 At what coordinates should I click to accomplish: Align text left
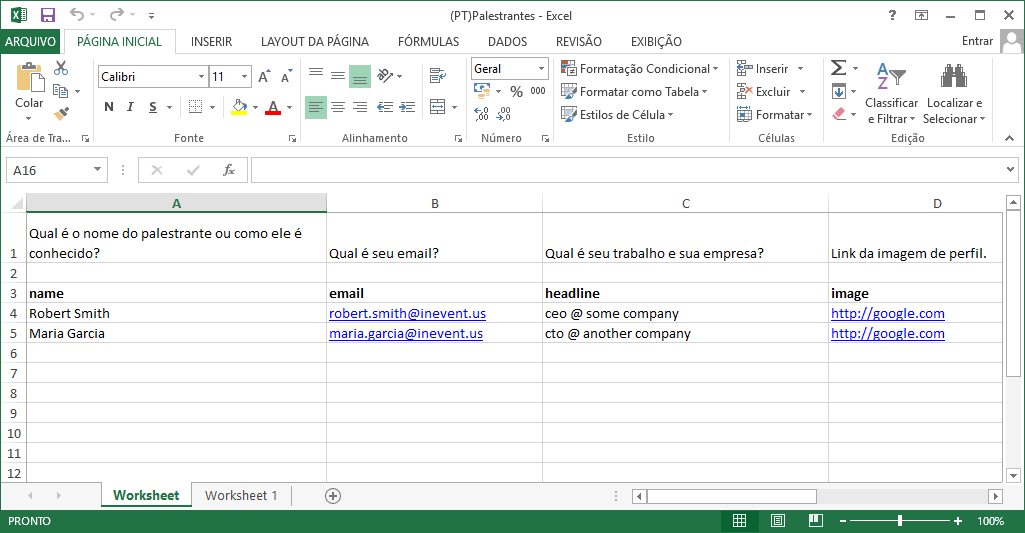click(x=316, y=107)
